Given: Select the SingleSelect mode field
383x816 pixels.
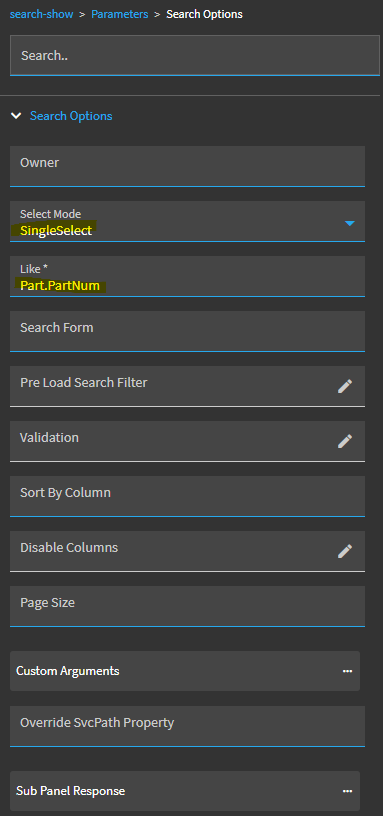Looking at the screenshot, I should [187, 221].
